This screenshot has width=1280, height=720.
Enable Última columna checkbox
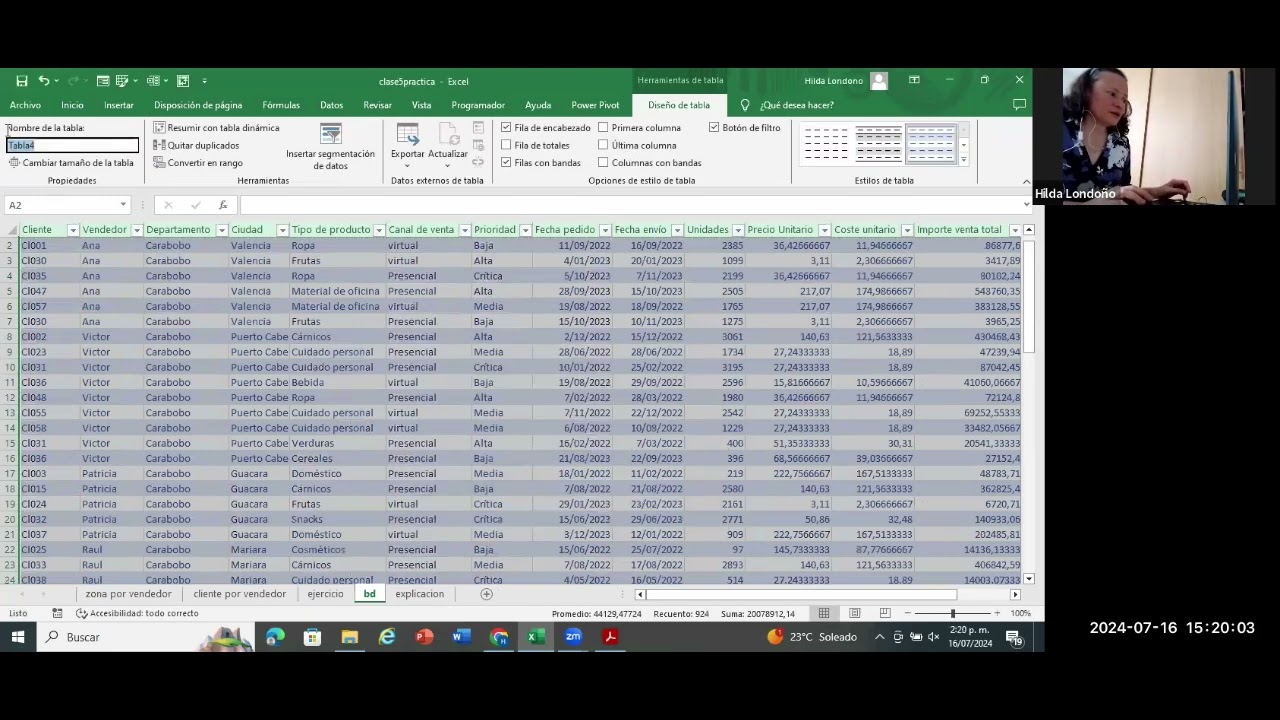coord(603,145)
